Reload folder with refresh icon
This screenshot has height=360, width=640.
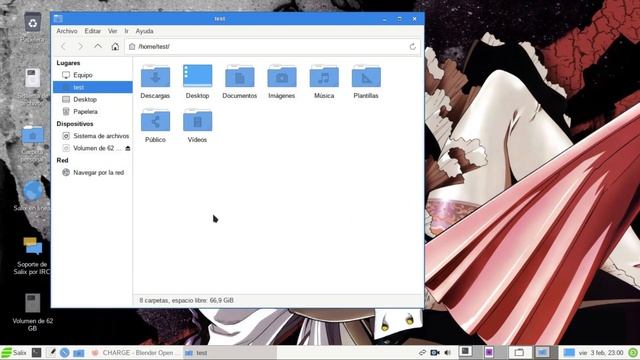(x=413, y=47)
